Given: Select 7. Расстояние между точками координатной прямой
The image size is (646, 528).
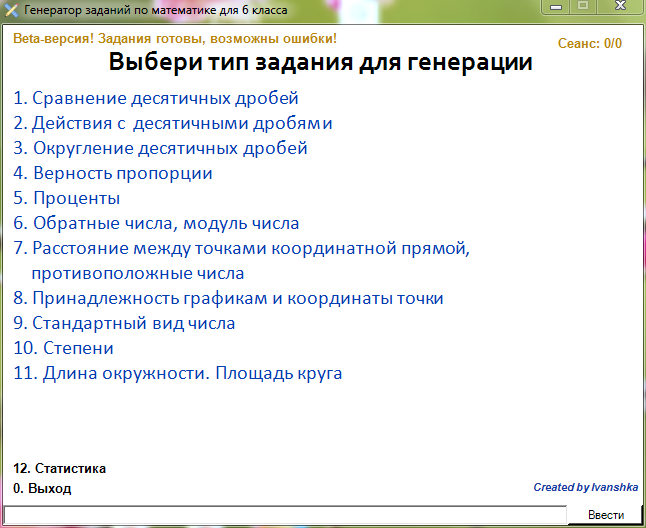Looking at the screenshot, I should coord(241,261).
